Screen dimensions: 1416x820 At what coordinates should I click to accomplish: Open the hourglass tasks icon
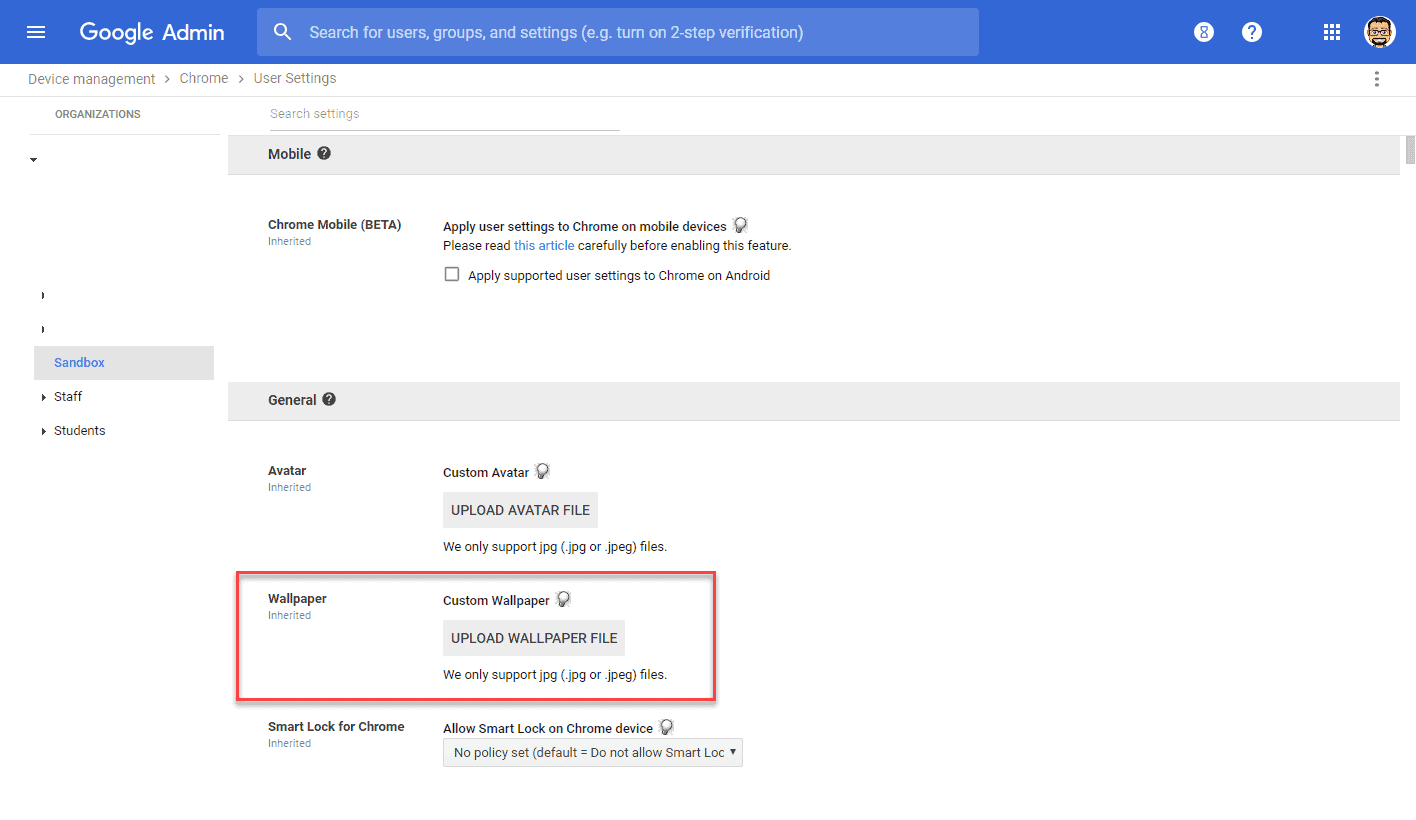[x=1204, y=32]
